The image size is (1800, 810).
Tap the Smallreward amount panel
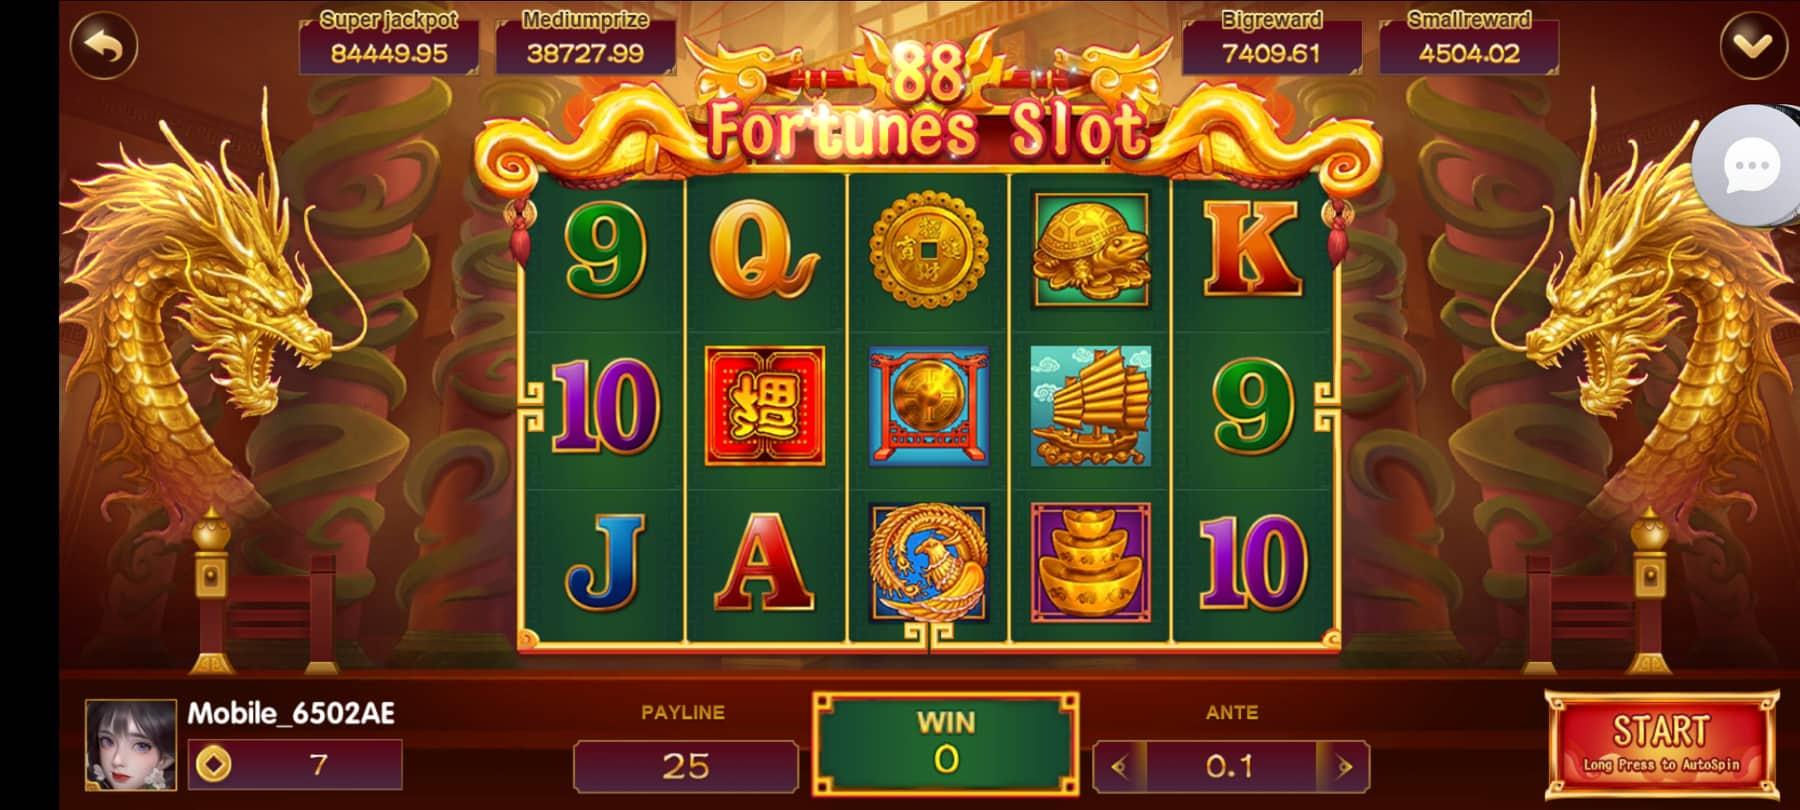point(1468,43)
